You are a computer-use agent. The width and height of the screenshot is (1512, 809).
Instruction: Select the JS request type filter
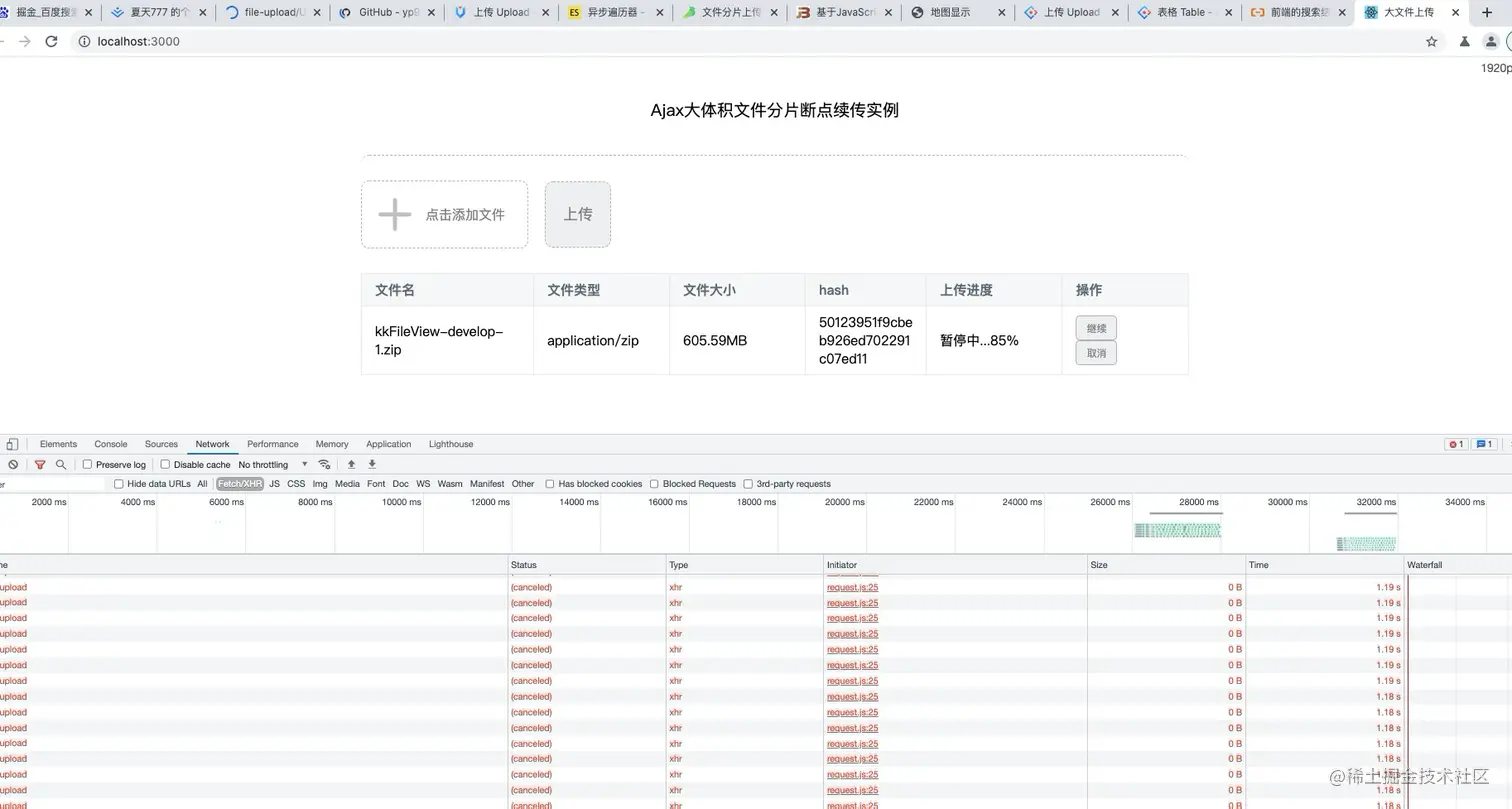coord(275,484)
